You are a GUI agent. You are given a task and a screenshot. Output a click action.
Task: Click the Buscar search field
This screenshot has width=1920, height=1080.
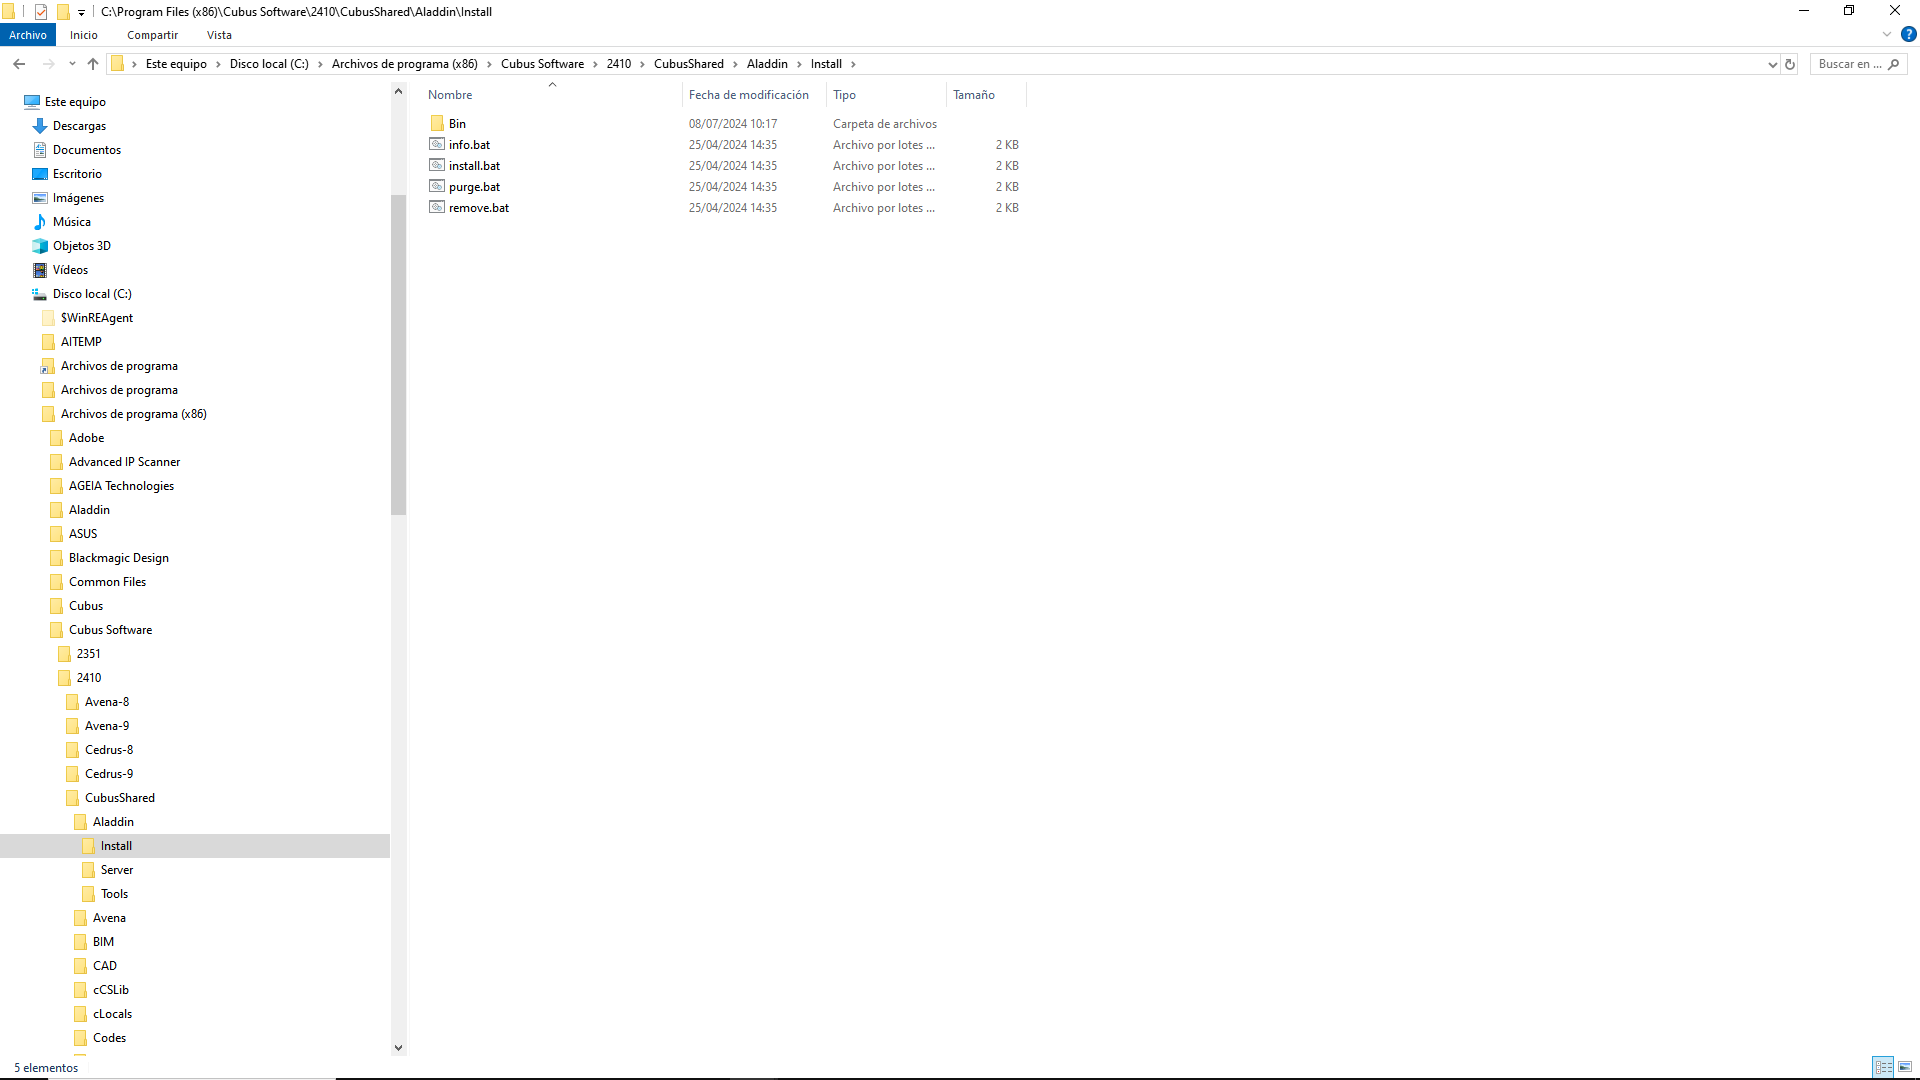[1848, 64]
